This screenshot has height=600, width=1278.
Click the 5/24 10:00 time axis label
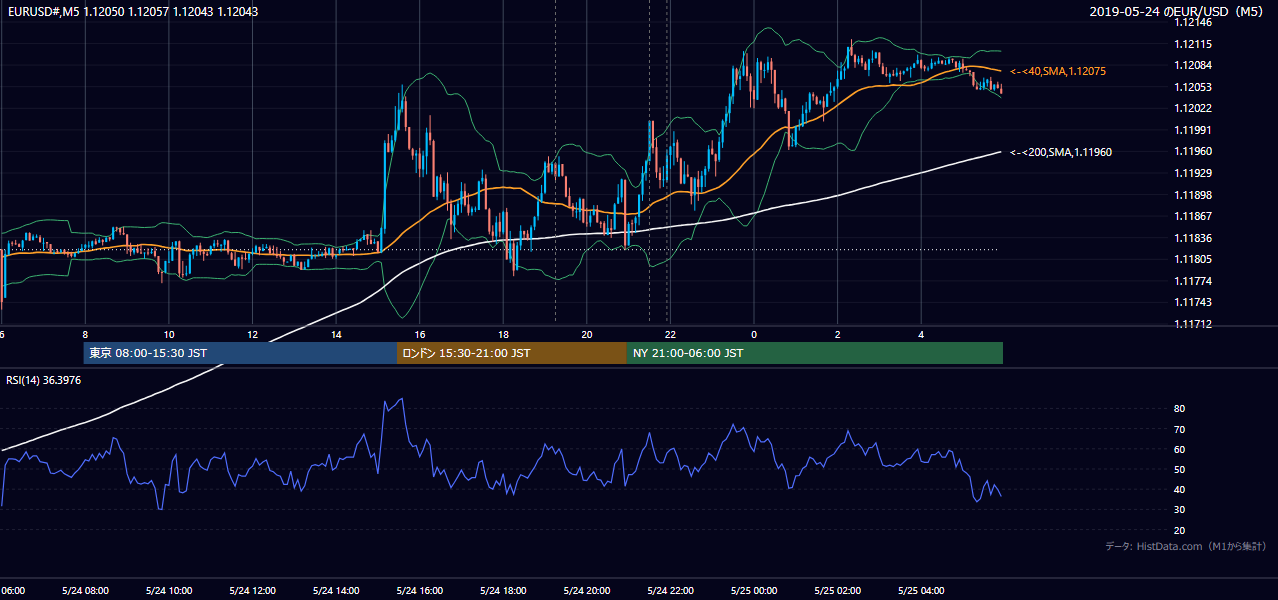(x=169, y=591)
